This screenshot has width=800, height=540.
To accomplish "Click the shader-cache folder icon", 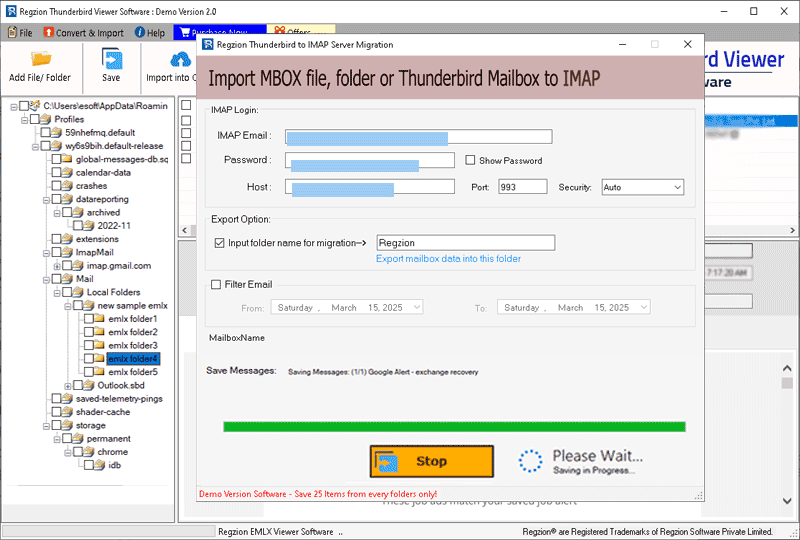I will click(67, 411).
